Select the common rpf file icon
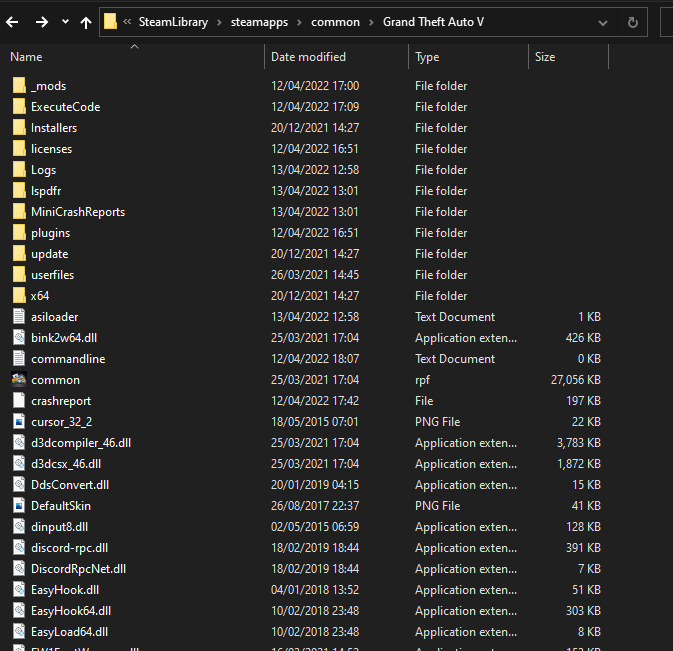The width and height of the screenshot is (673, 651). pos(19,380)
